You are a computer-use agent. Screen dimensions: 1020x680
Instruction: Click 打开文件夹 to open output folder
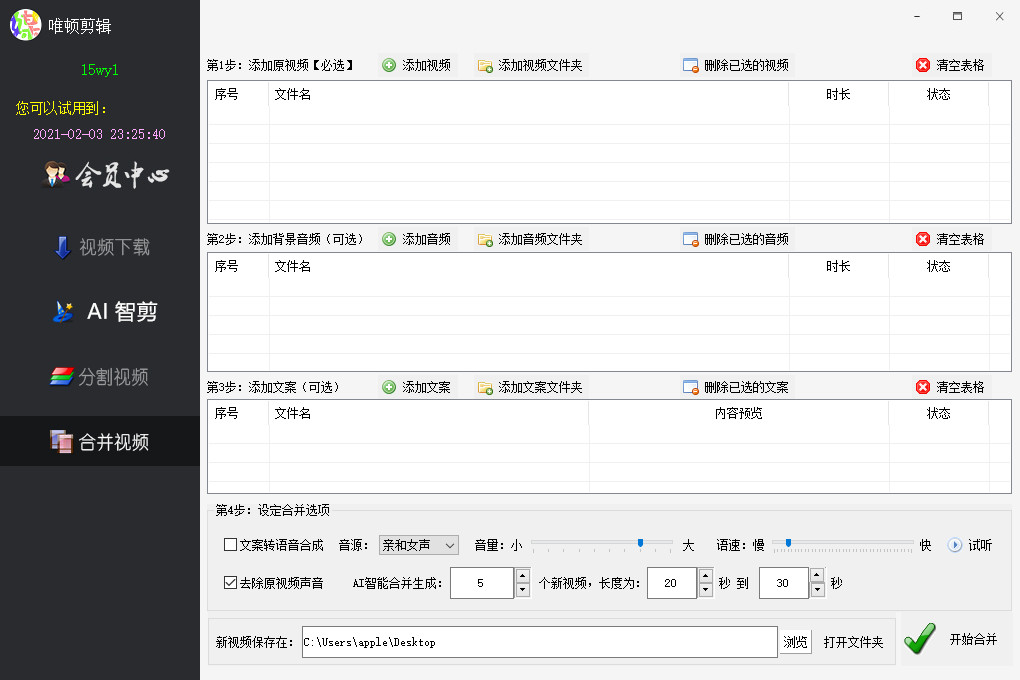[x=853, y=642]
